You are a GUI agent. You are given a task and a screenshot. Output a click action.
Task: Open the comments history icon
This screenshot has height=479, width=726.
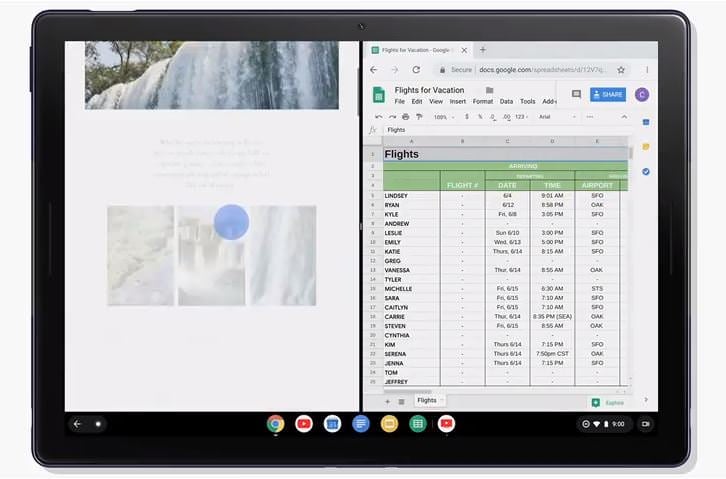tap(576, 94)
